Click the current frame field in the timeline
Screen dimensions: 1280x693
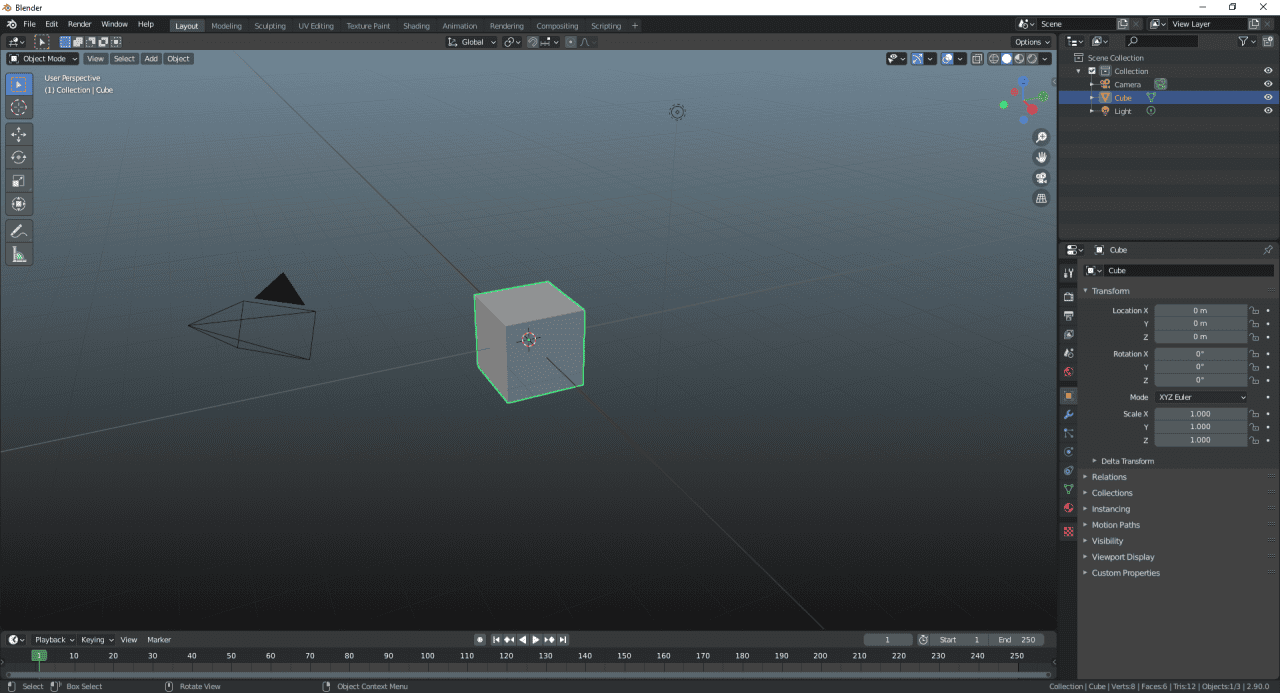[x=887, y=639]
